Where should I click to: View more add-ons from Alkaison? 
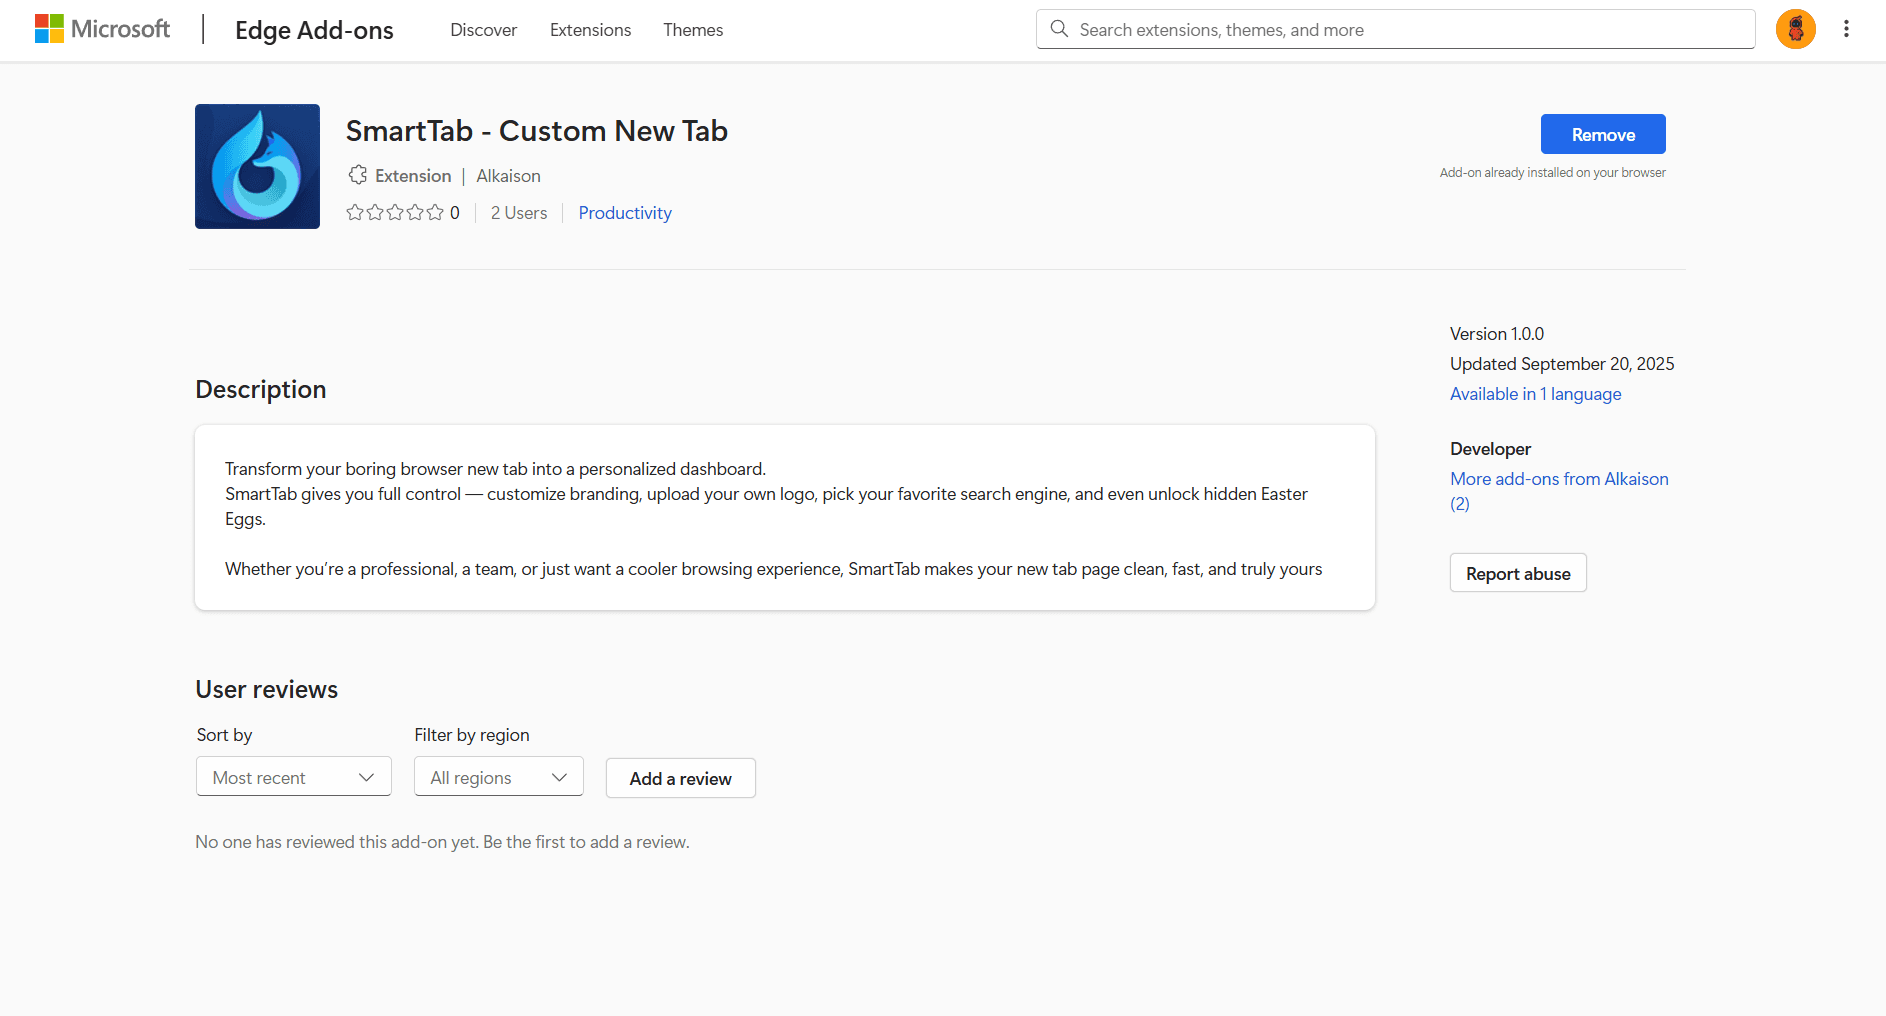pos(1559,478)
